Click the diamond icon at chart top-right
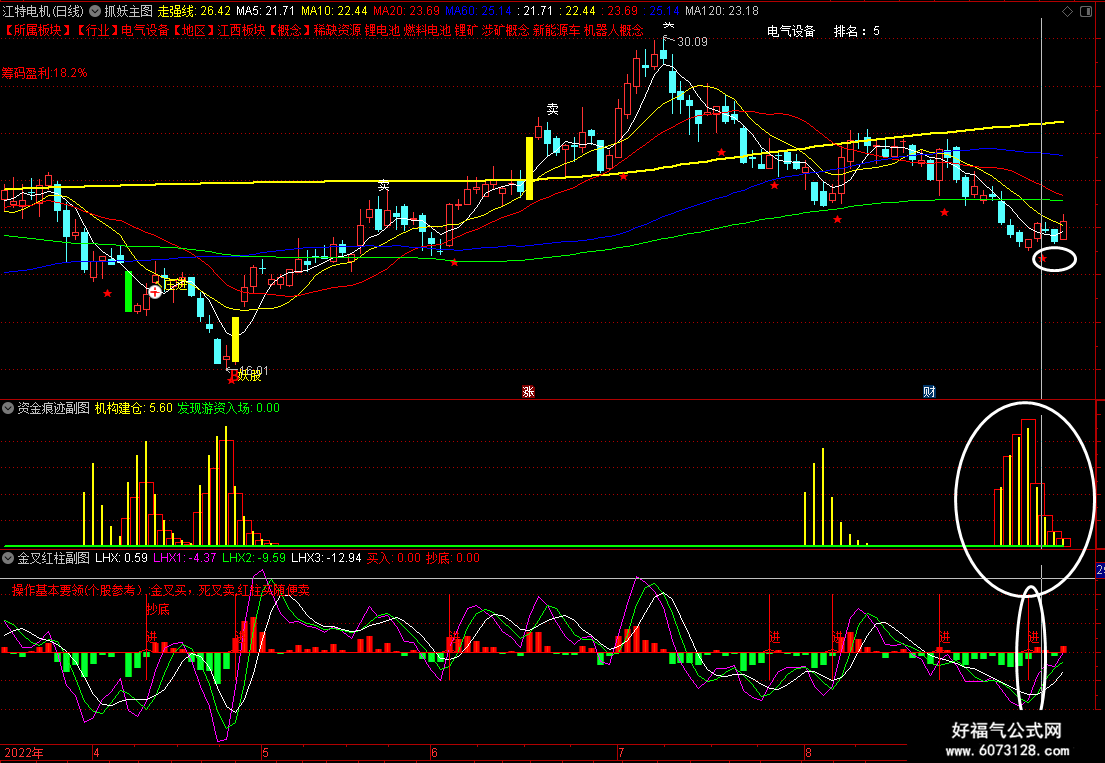Viewport: 1105px width, 763px height. click(1067, 11)
